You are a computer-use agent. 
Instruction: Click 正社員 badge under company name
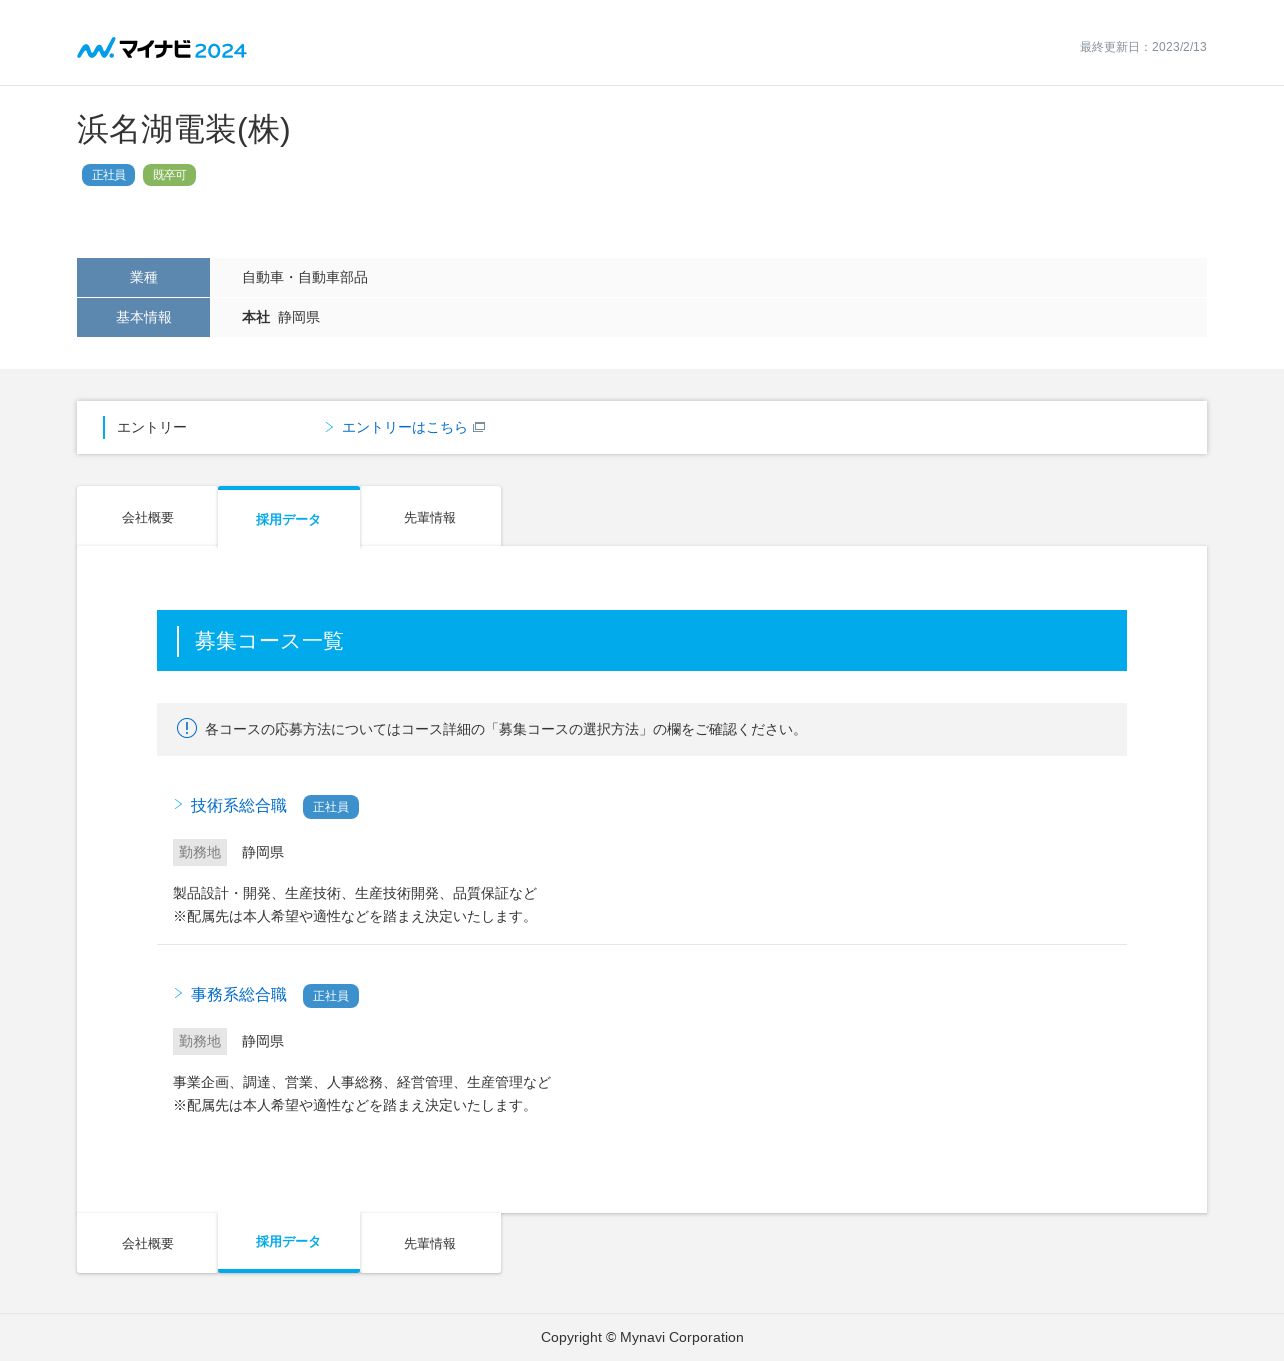109,175
